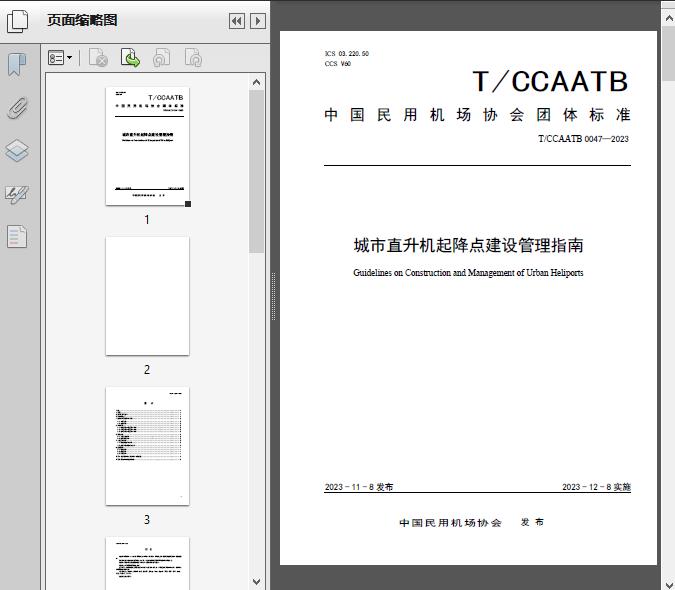Screen dimensions: 675x590
Task: Click thumbnail pane scroll up arrow
Action: coord(257,82)
